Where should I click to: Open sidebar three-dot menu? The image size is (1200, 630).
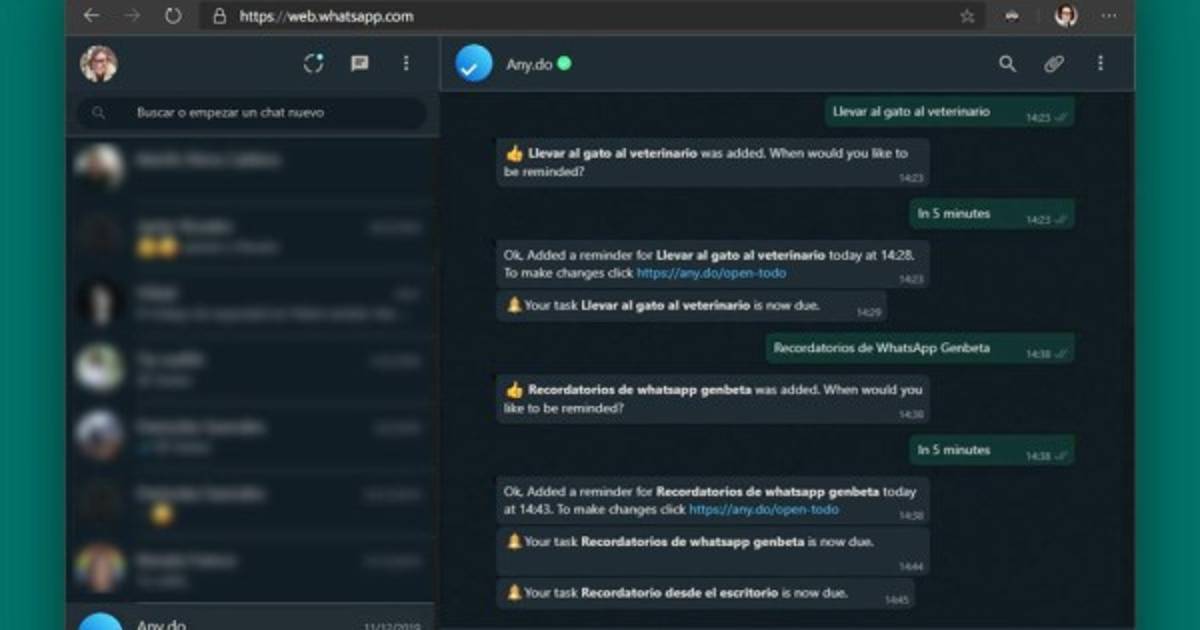406,64
